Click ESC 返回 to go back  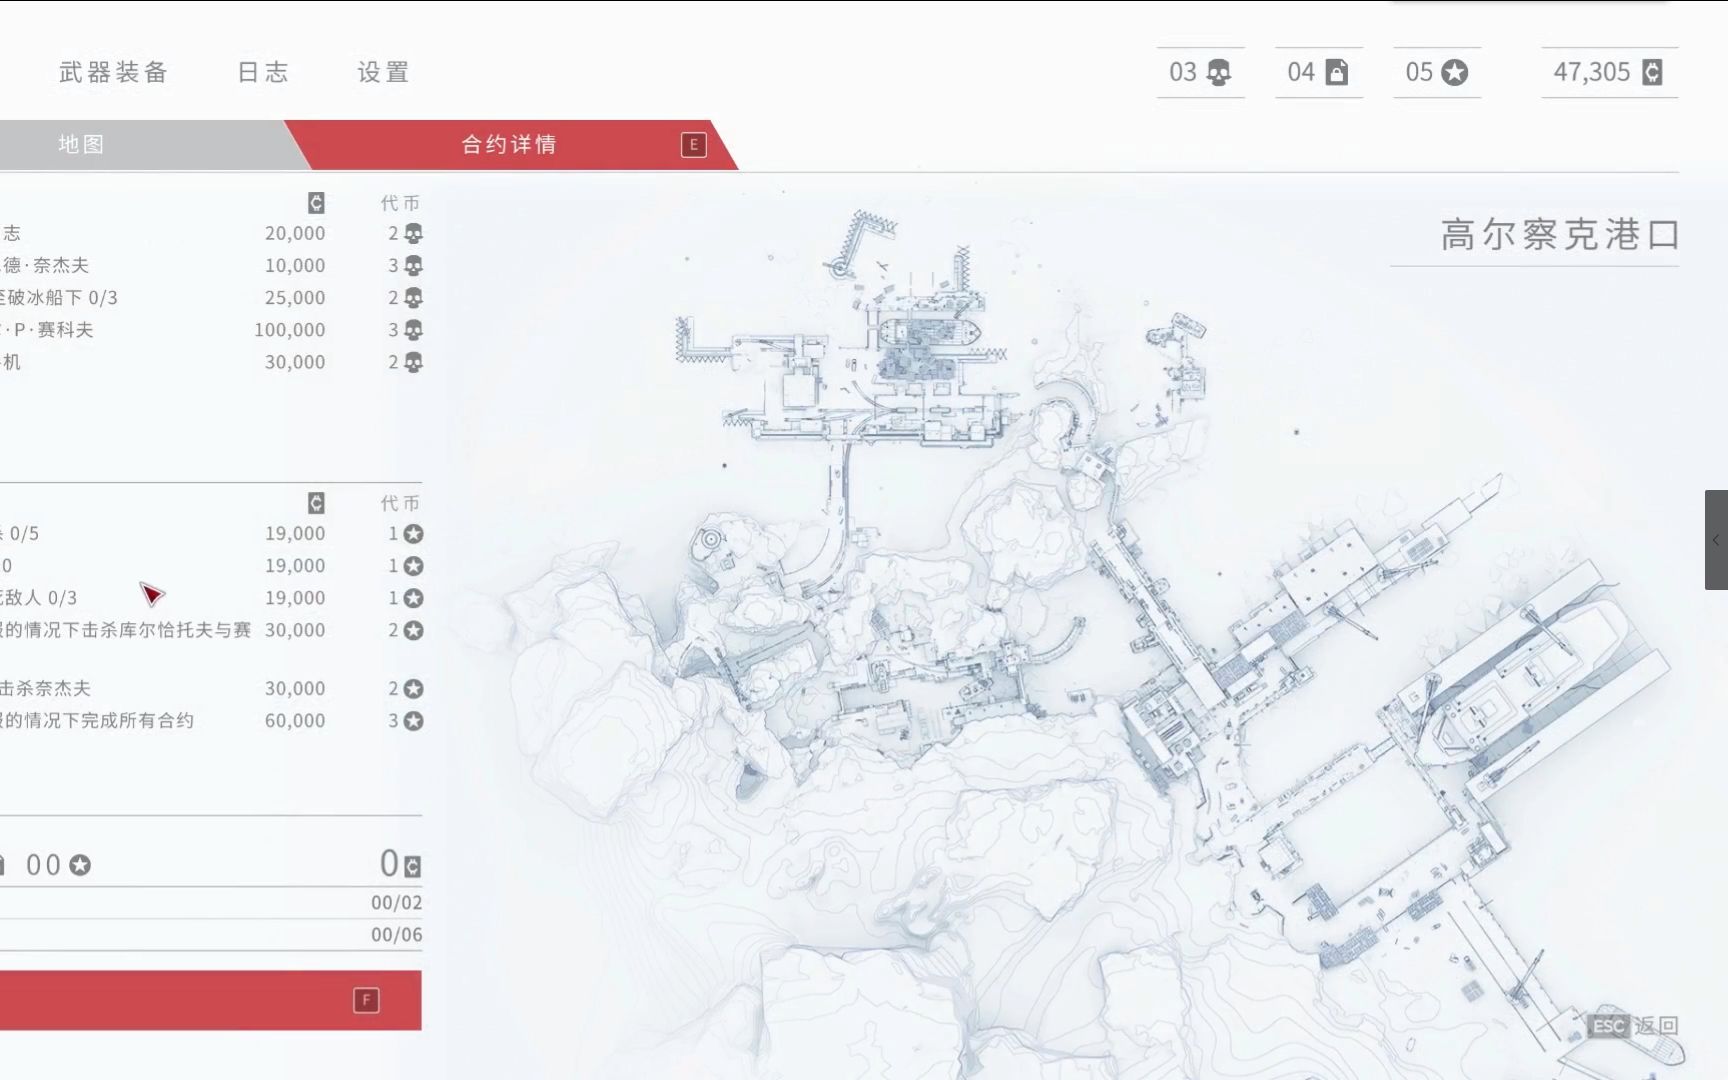coord(1633,1026)
